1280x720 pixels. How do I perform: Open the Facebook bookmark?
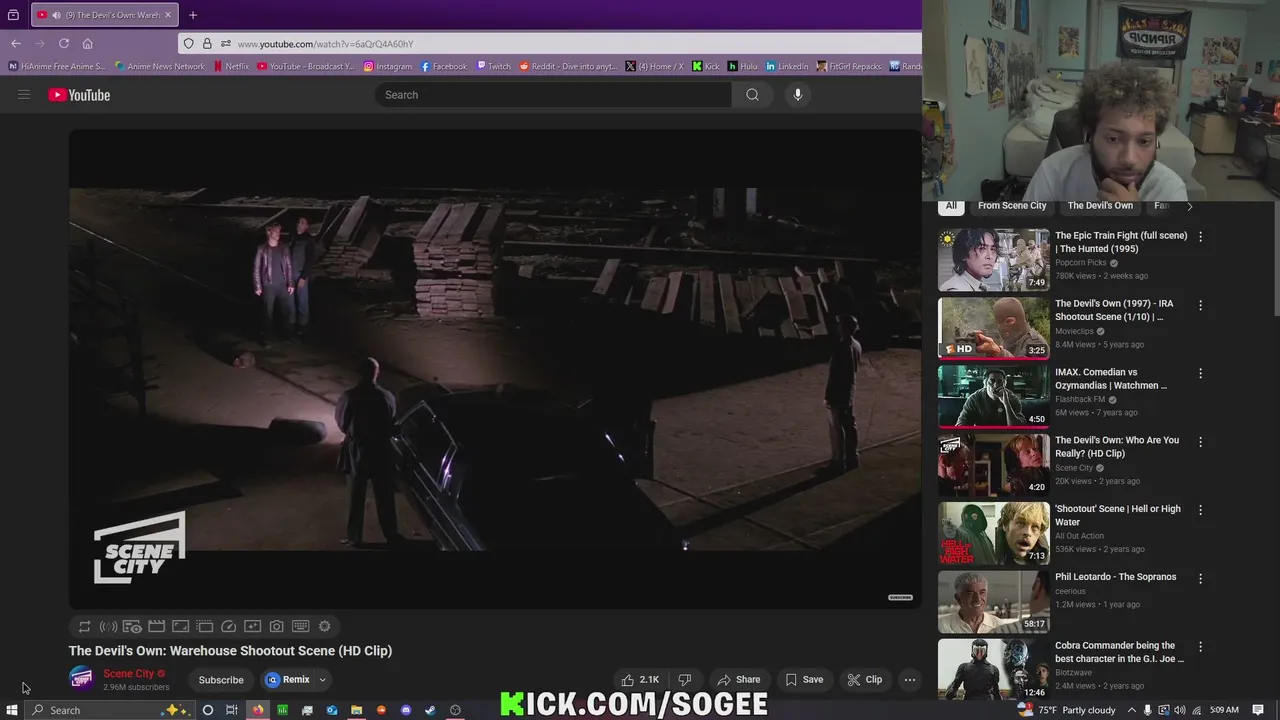pyautogui.click(x=444, y=66)
